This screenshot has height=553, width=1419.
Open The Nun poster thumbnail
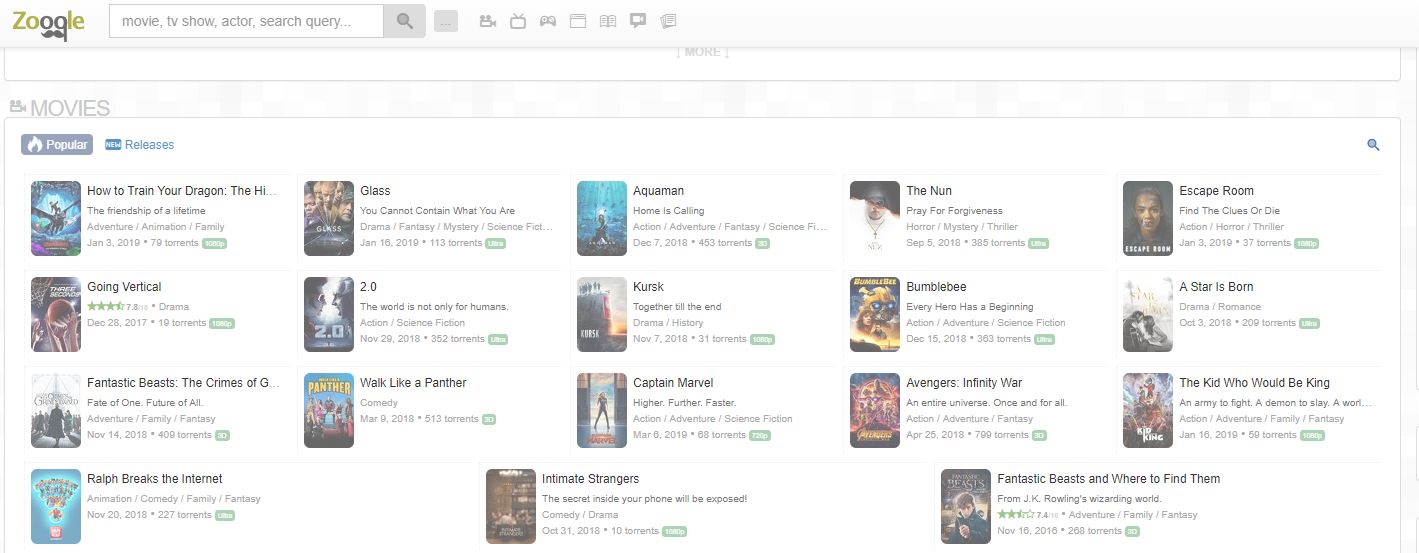(875, 219)
